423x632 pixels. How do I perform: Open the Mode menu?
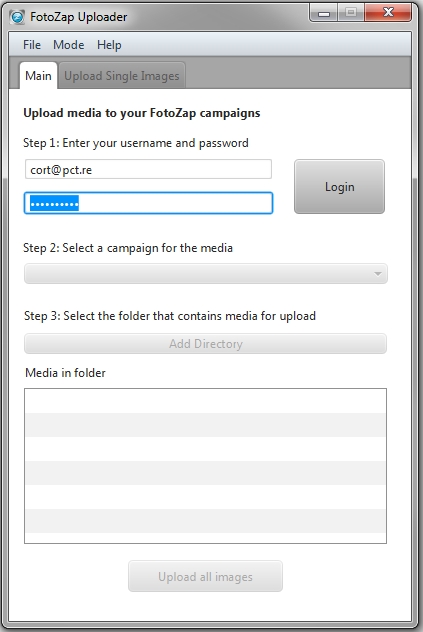(69, 45)
